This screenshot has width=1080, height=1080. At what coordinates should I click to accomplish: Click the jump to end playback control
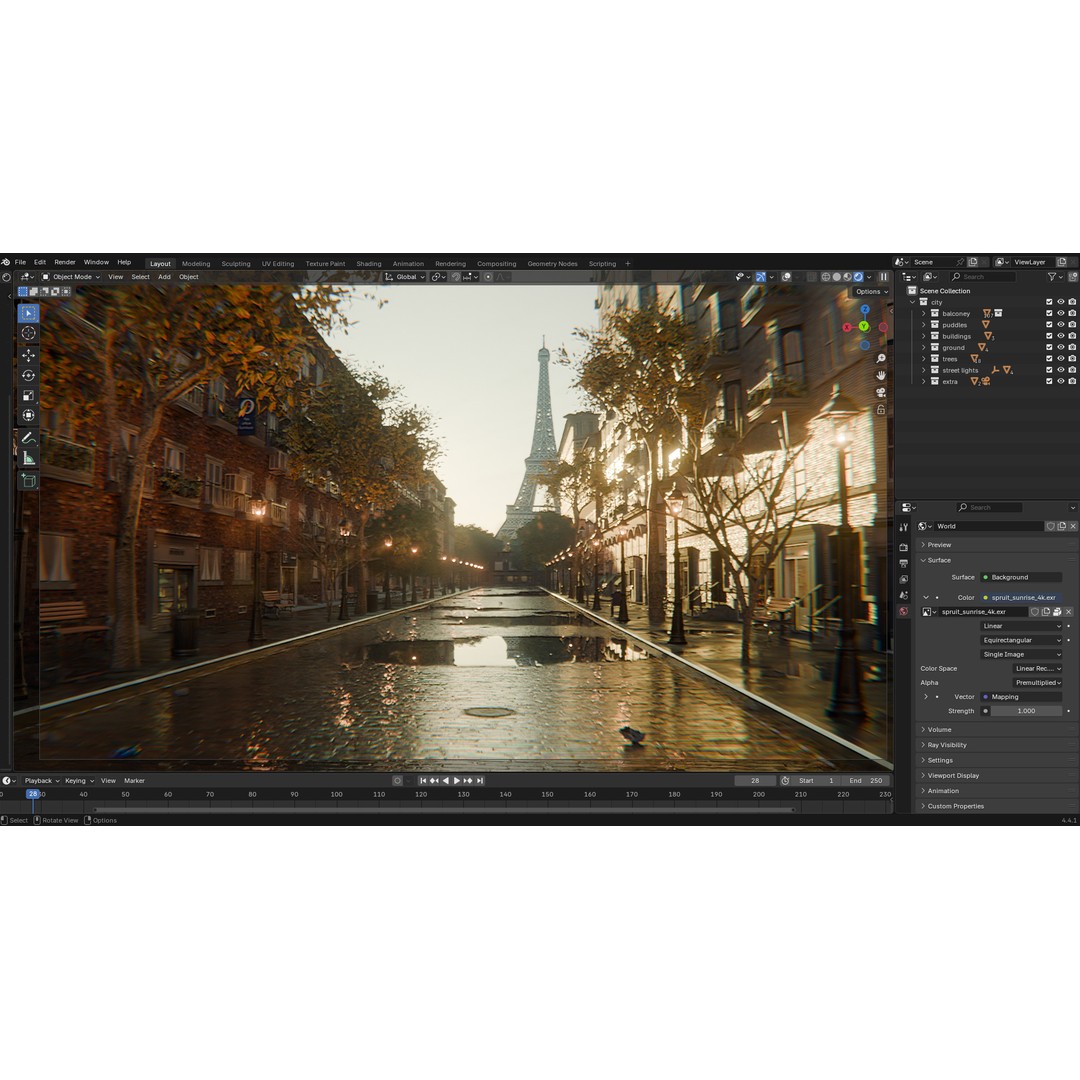click(481, 780)
